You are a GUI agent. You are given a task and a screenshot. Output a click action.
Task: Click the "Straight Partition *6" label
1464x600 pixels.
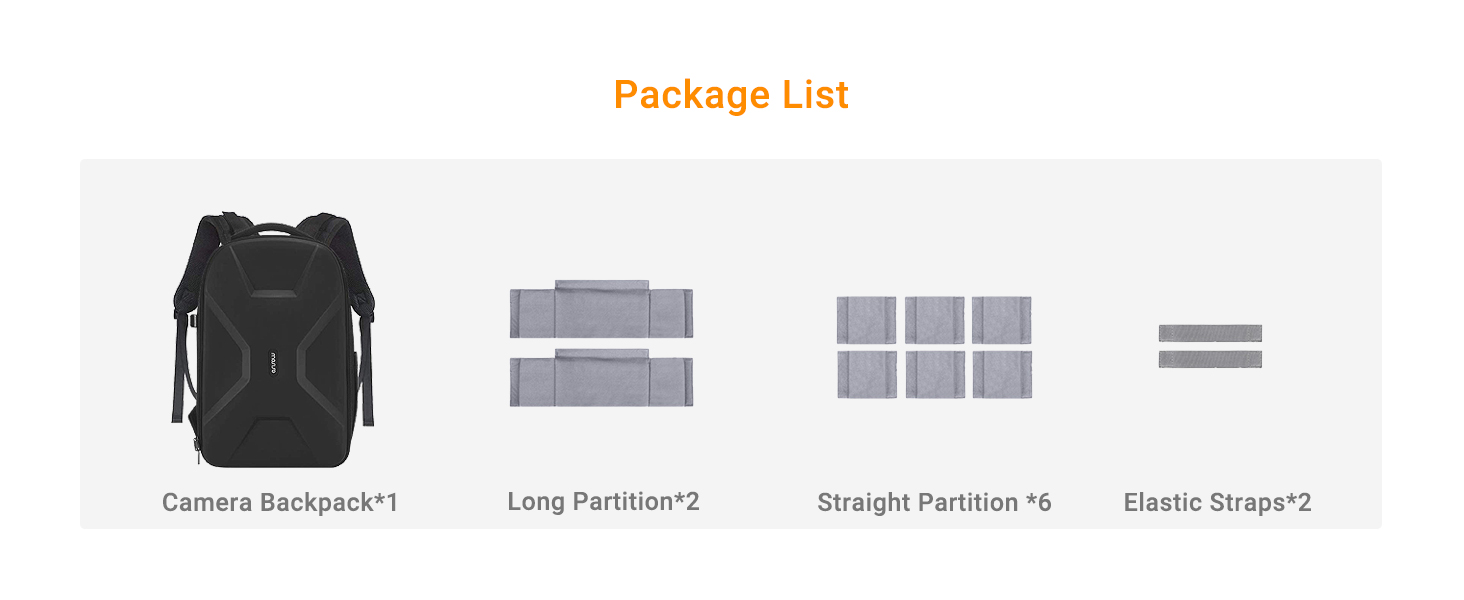point(934,502)
